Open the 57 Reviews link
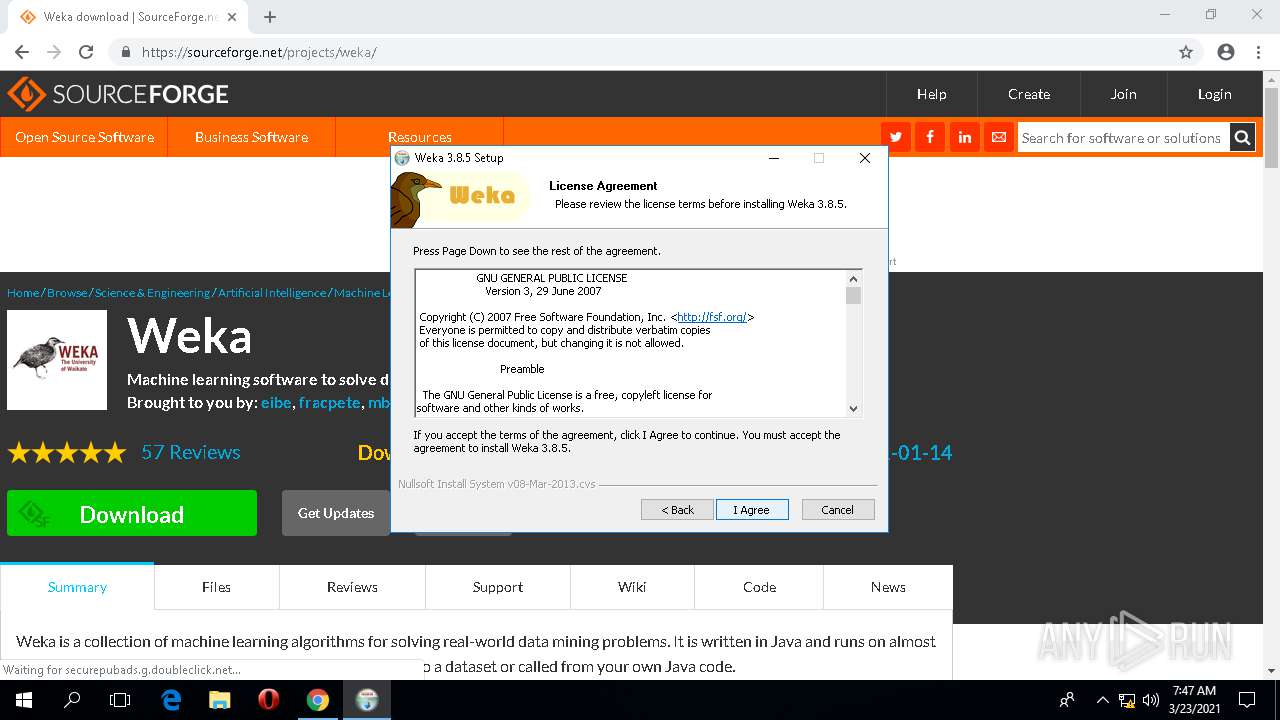Screen dimensions: 1280x720 [191, 452]
